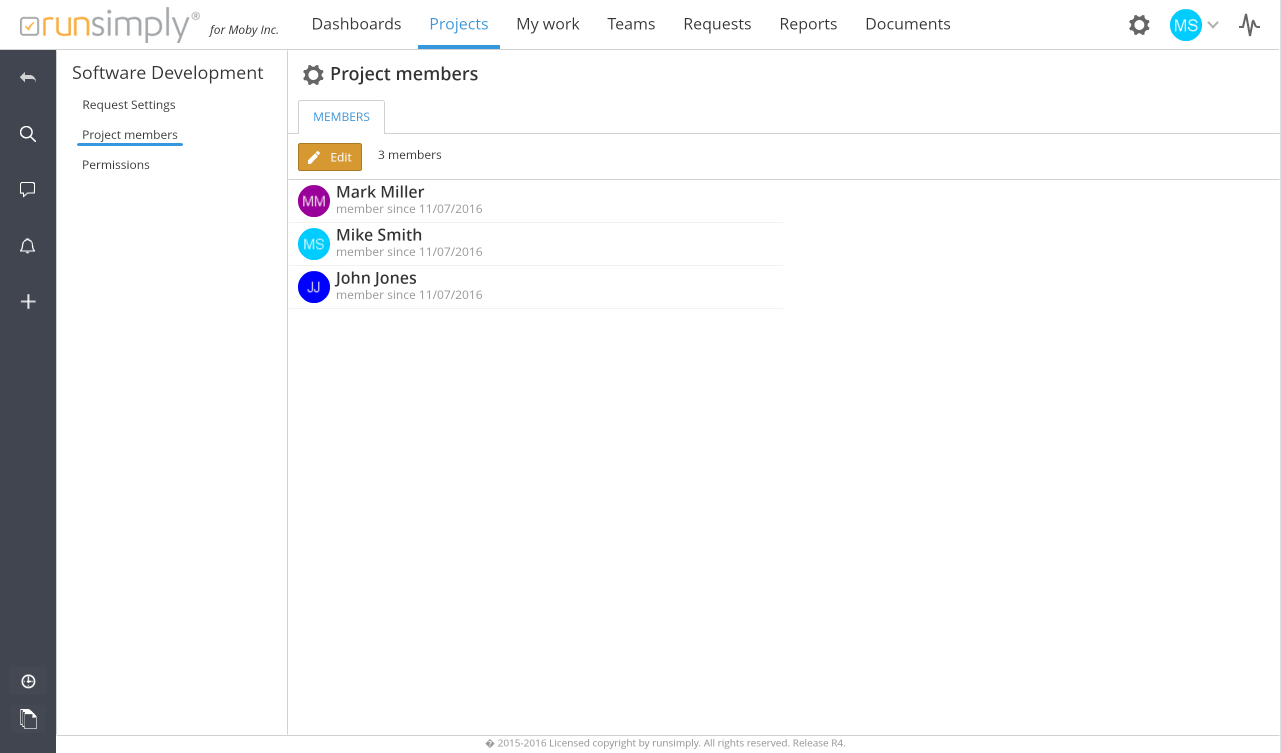Click the plus add icon in sidebar

coord(28,301)
